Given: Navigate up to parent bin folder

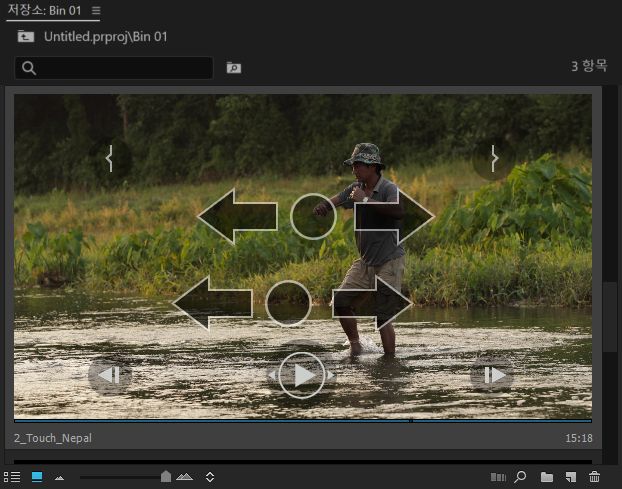Looking at the screenshot, I should coord(26,36).
